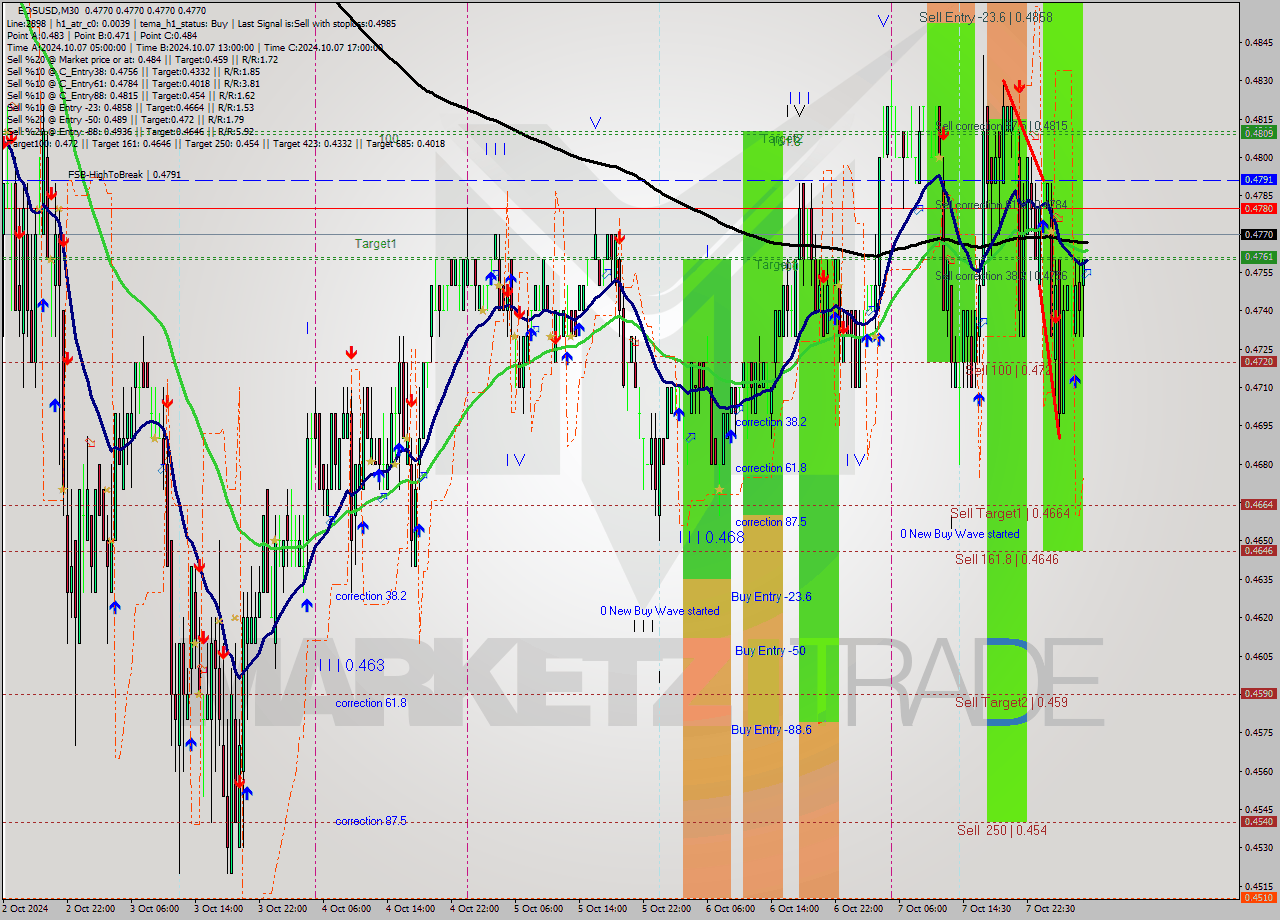Click the '7 Oct 14:30' time axis label

(x=986, y=909)
